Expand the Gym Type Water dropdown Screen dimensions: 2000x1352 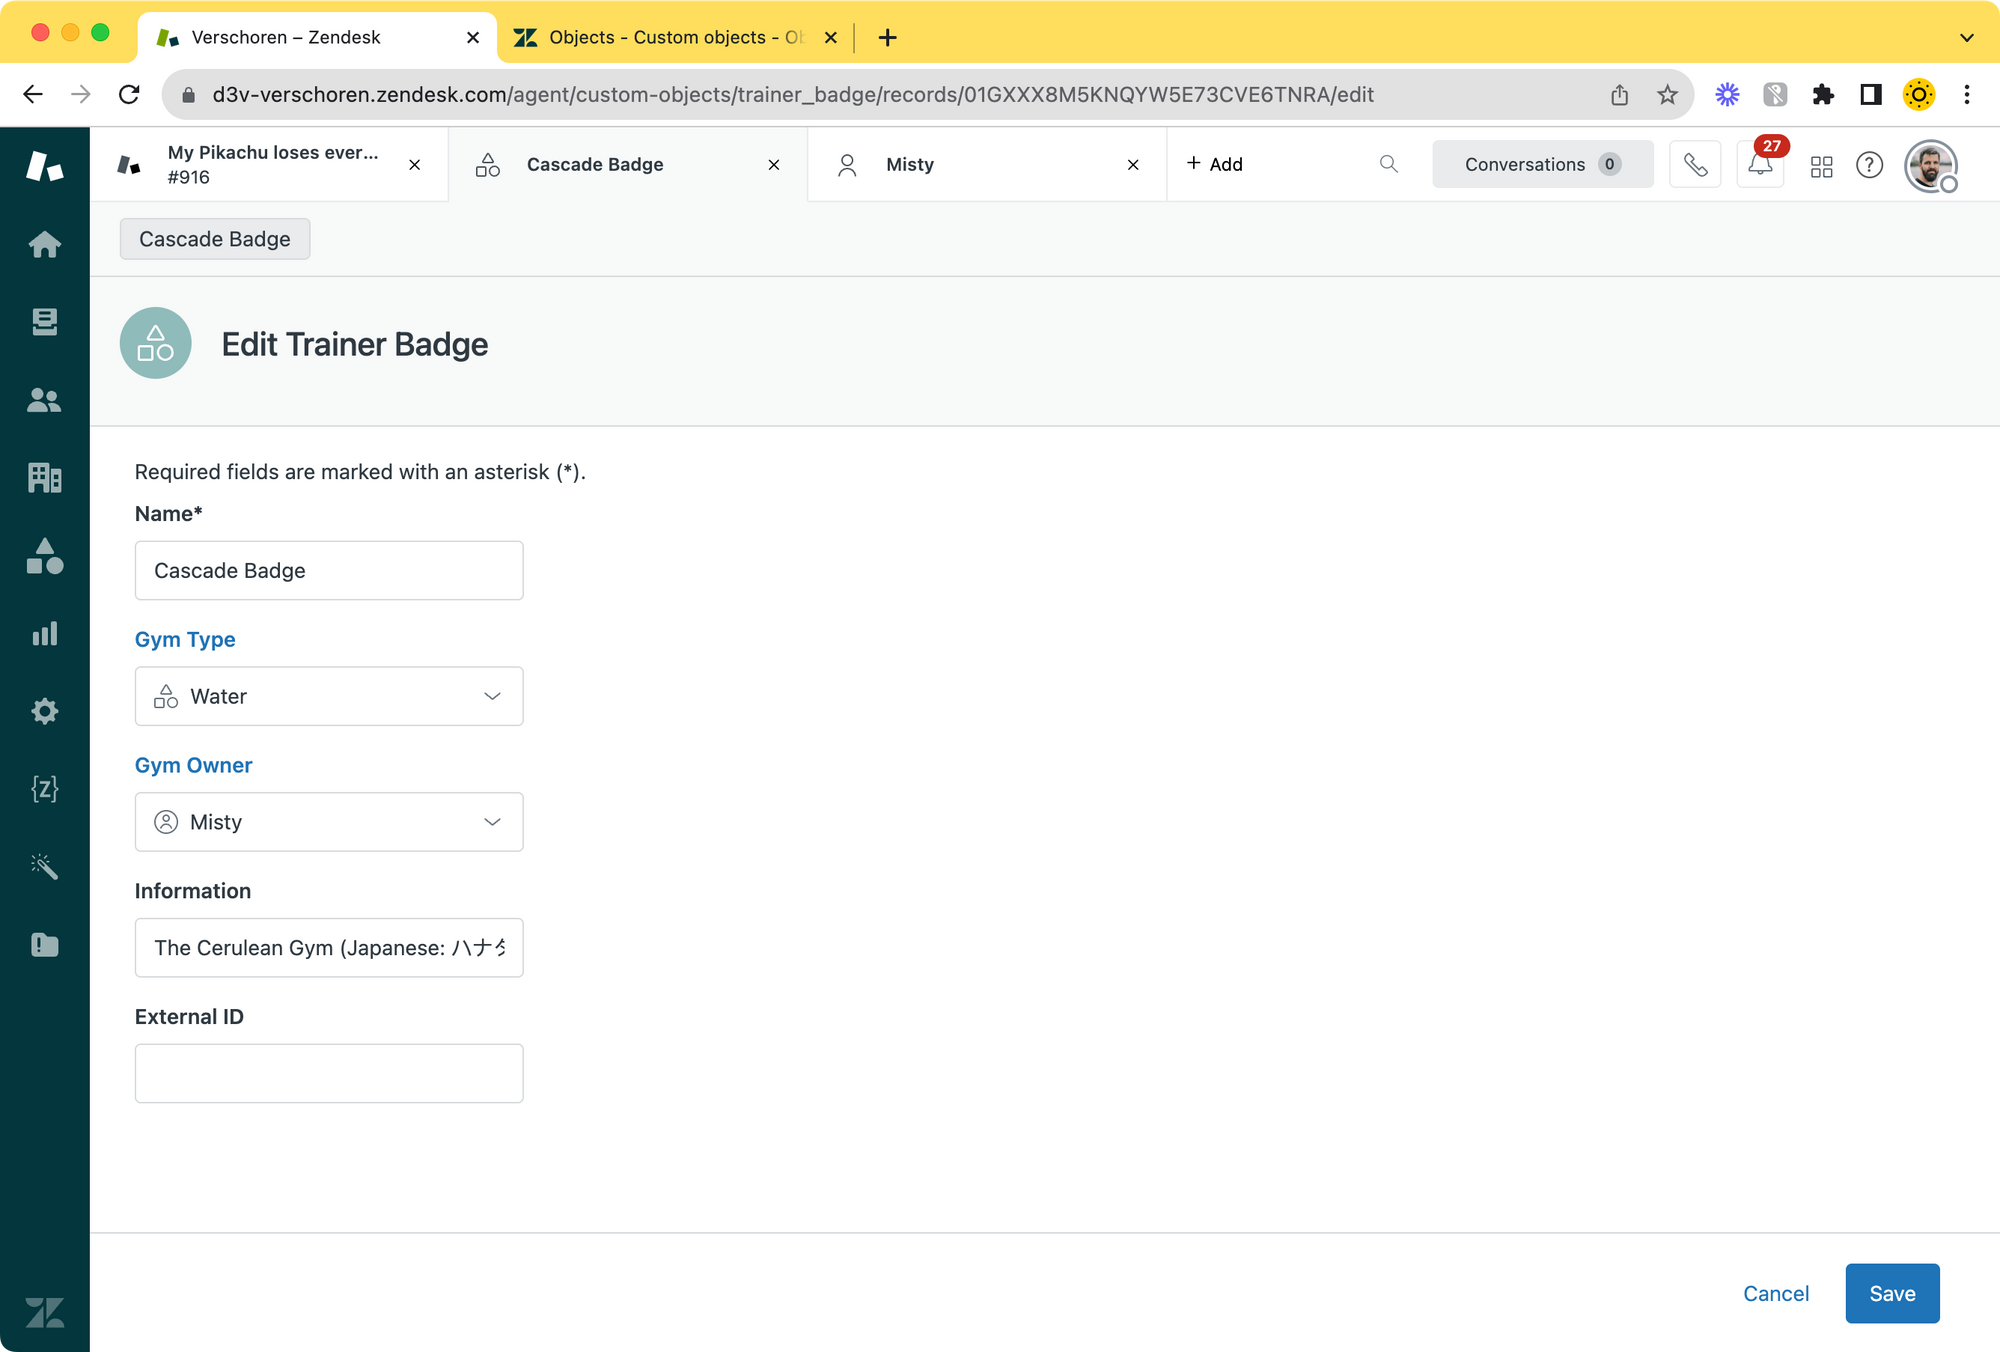coord(329,696)
